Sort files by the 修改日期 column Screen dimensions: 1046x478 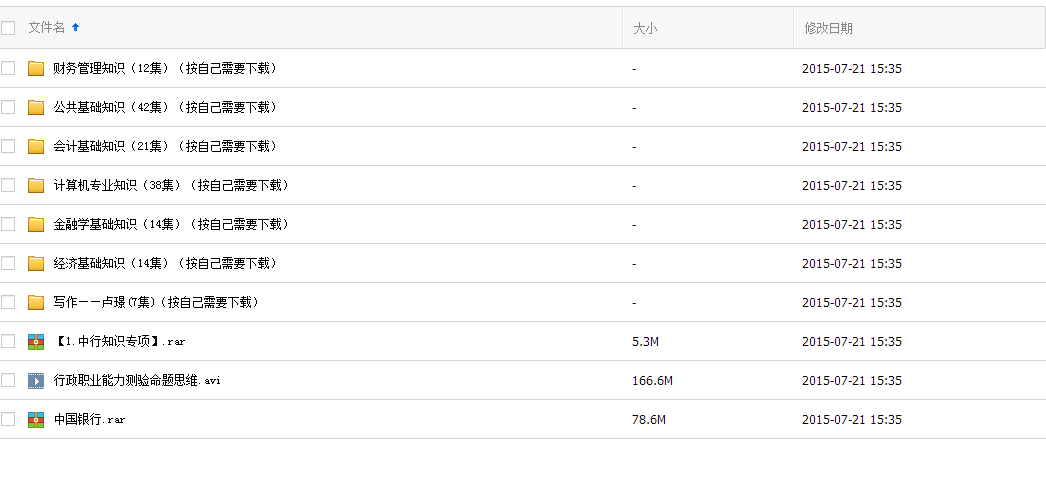click(828, 29)
